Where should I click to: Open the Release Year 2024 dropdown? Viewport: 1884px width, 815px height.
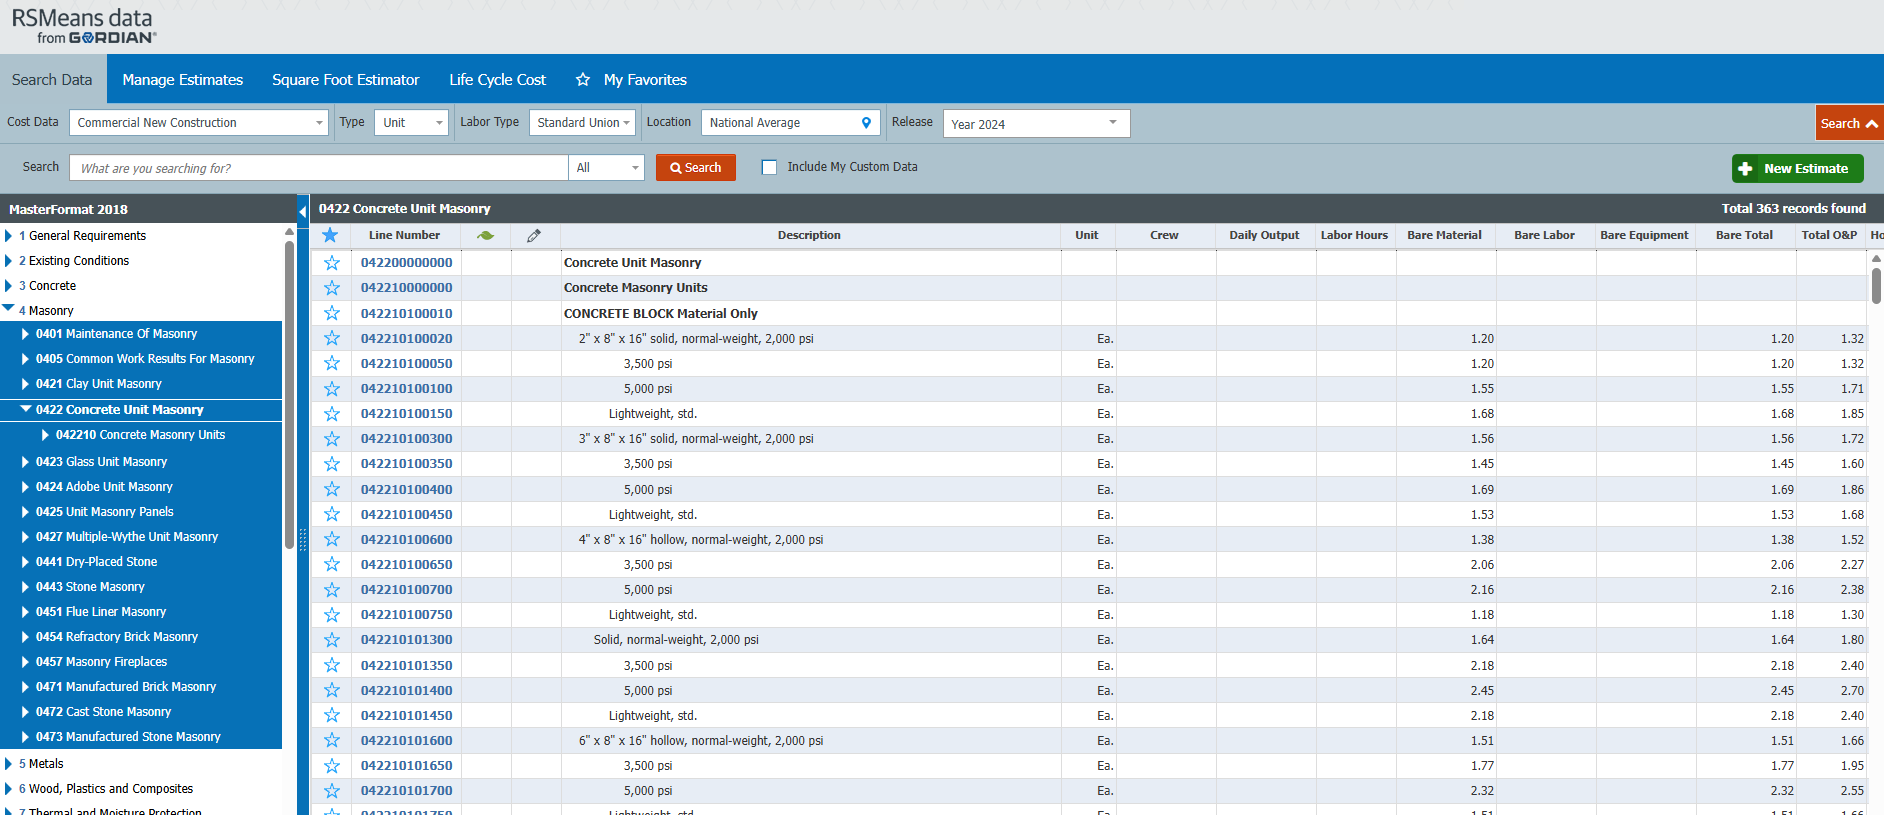pyautogui.click(x=1036, y=123)
